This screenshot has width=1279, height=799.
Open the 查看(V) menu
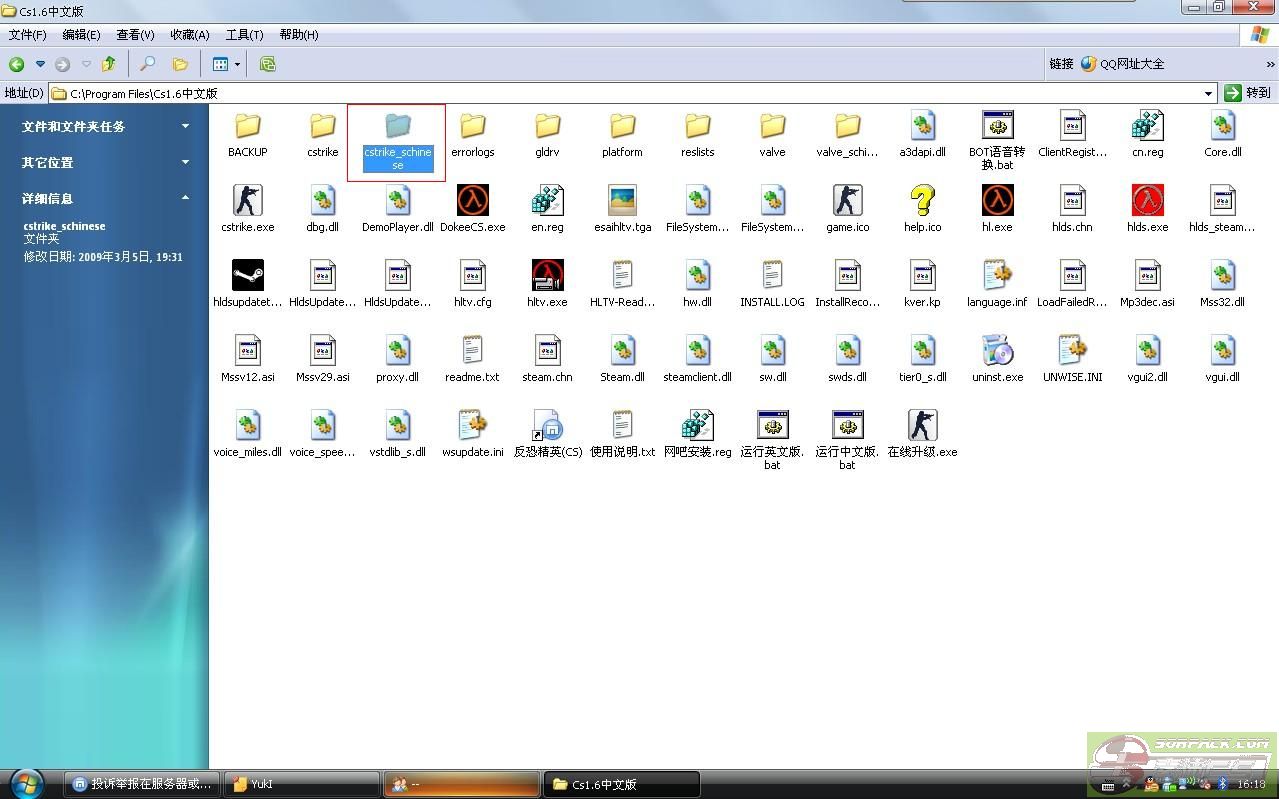(x=135, y=35)
